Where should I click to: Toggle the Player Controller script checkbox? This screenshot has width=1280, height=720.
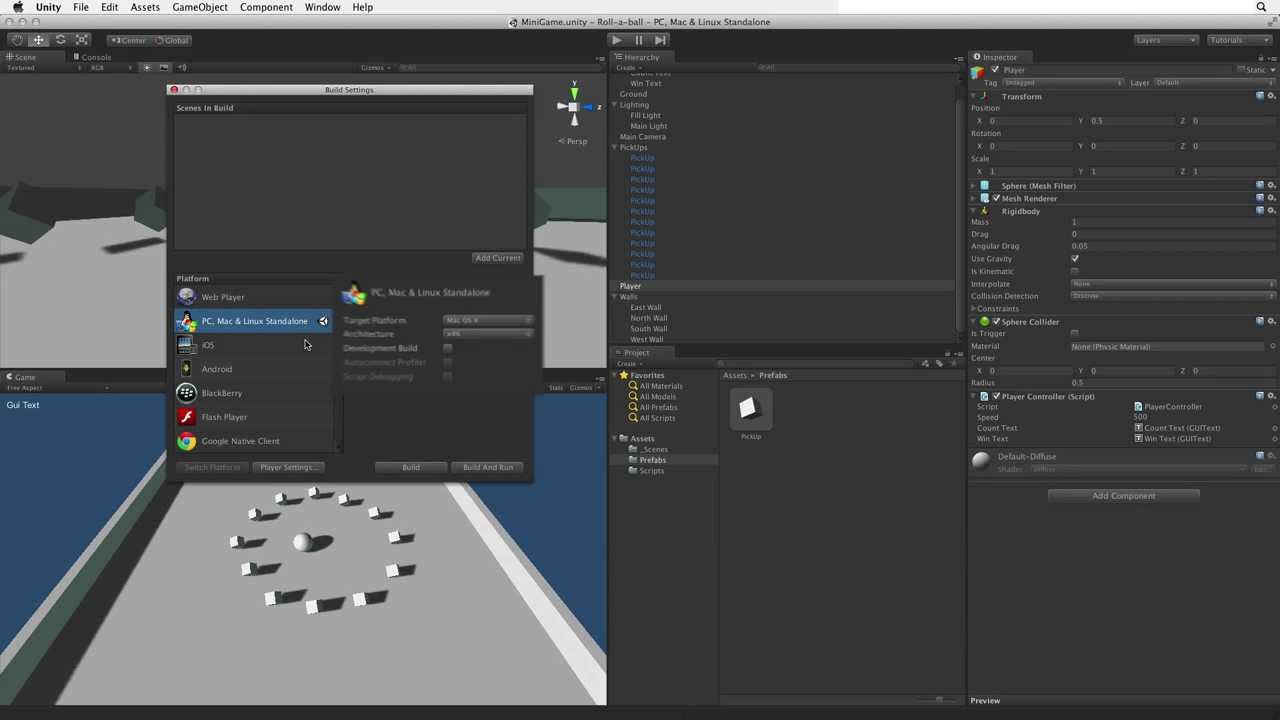click(x=996, y=397)
